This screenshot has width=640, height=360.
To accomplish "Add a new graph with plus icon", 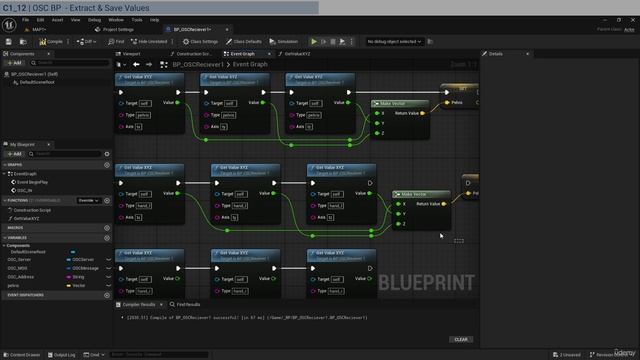I will pos(107,165).
